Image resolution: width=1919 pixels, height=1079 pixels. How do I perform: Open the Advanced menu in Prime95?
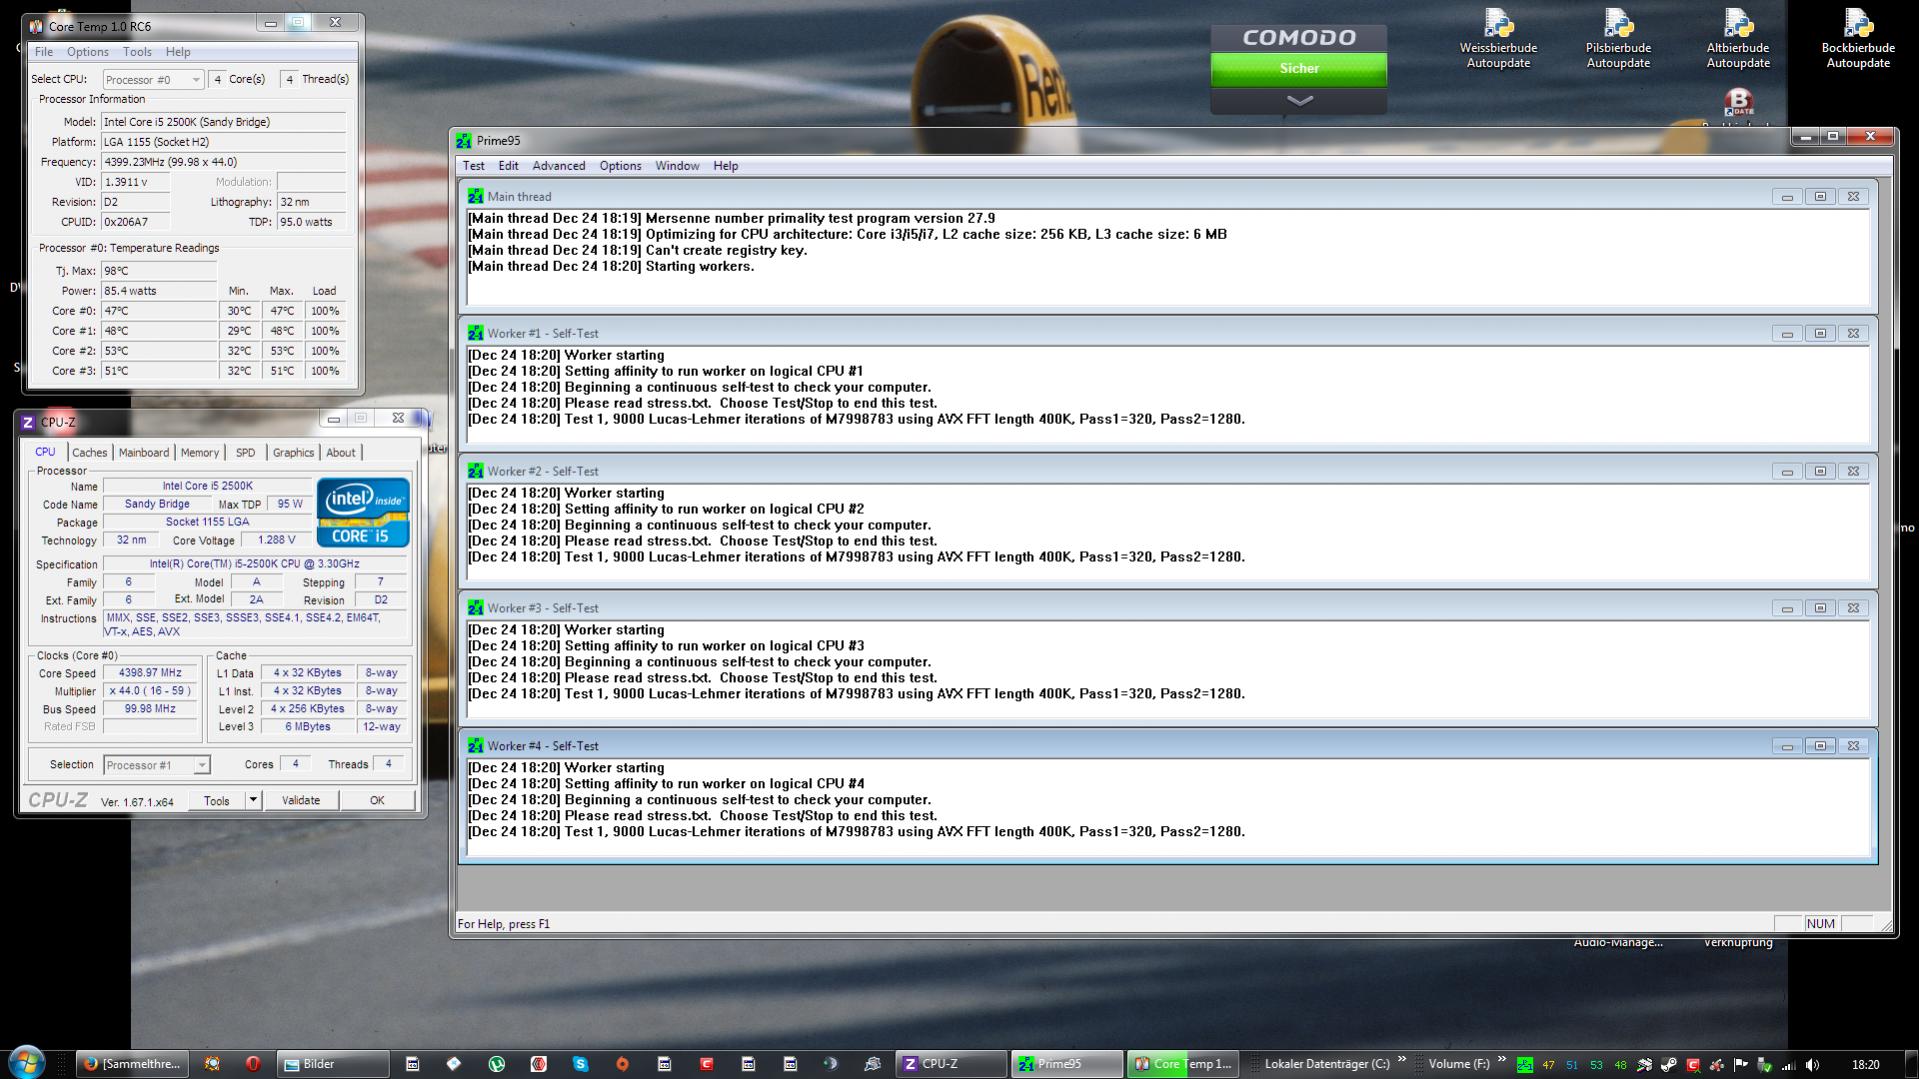tap(559, 166)
